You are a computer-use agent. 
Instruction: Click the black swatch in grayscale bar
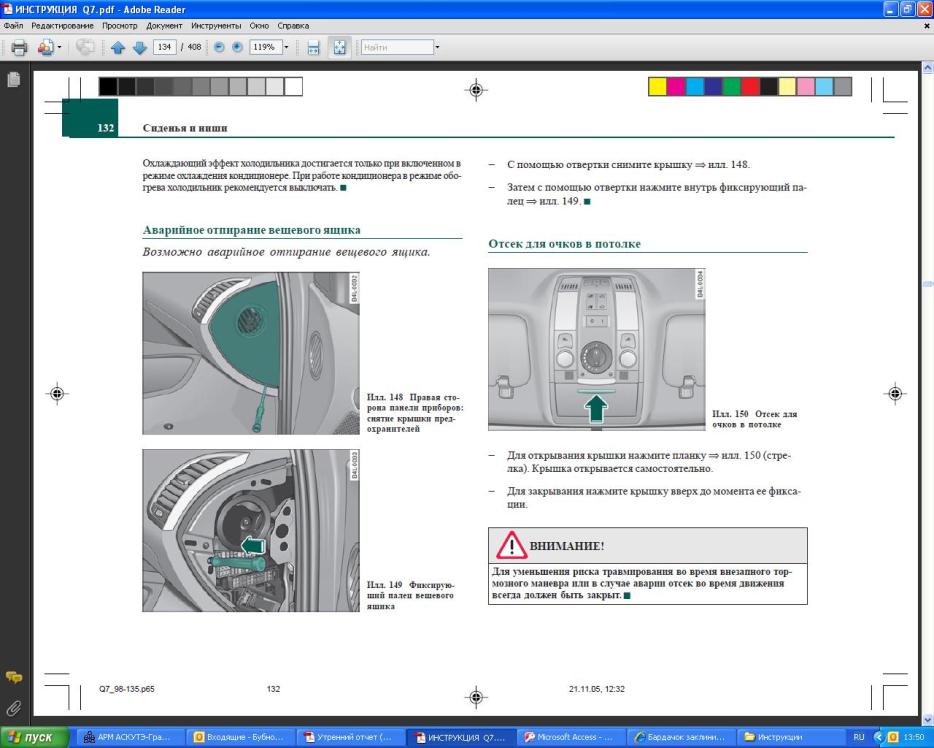click(108, 87)
